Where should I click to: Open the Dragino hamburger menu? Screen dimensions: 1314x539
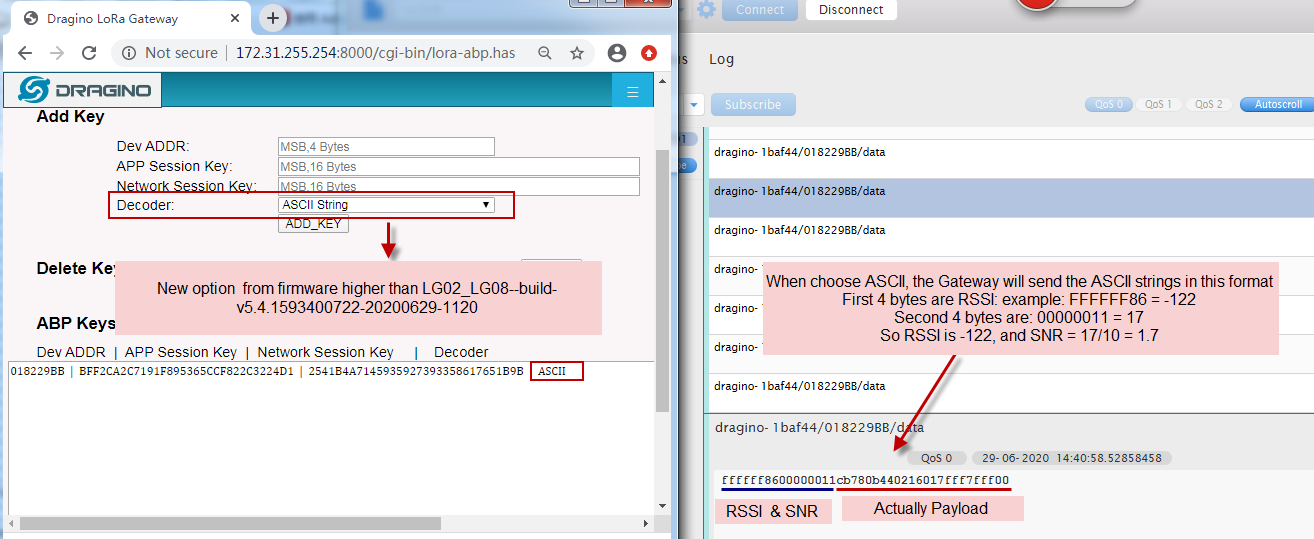(632, 92)
